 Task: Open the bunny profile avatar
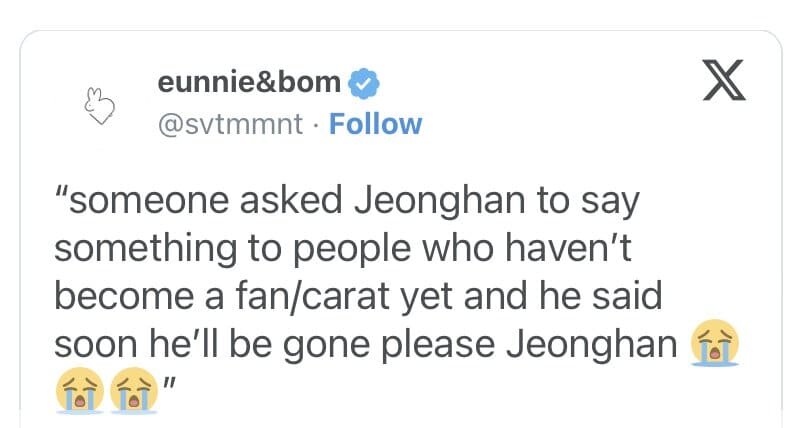click(99, 104)
